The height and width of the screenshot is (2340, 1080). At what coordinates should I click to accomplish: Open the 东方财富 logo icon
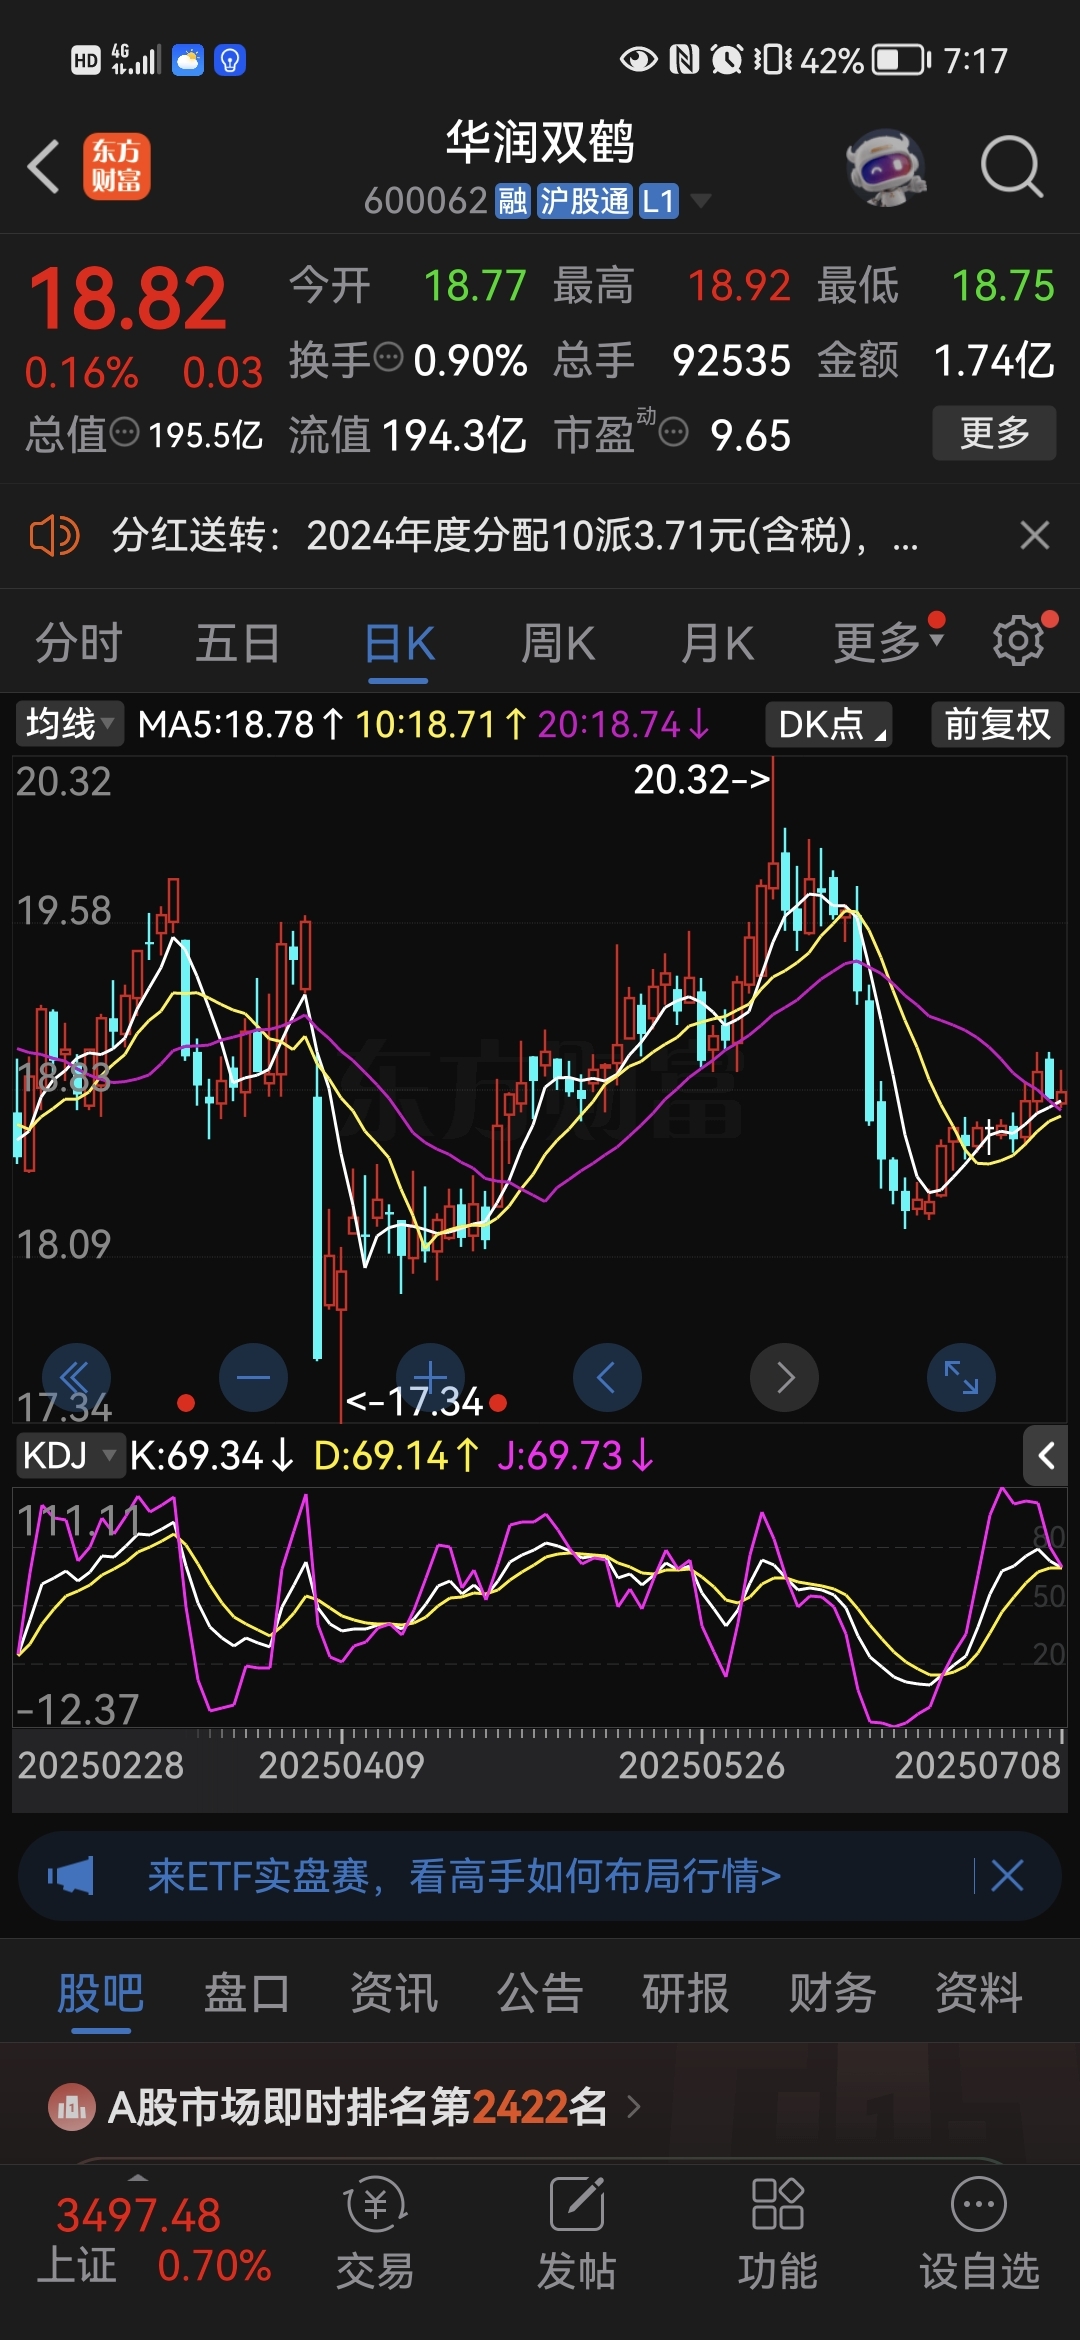pyautogui.click(x=116, y=166)
